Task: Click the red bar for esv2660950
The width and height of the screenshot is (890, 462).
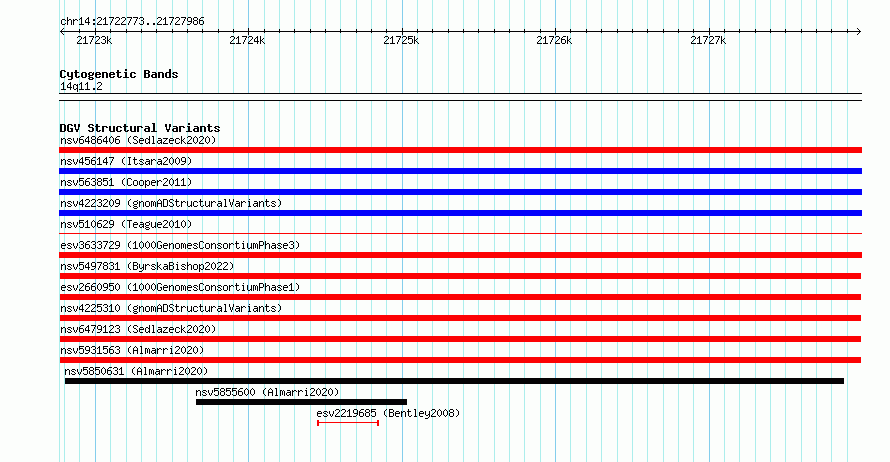Action: 460,297
